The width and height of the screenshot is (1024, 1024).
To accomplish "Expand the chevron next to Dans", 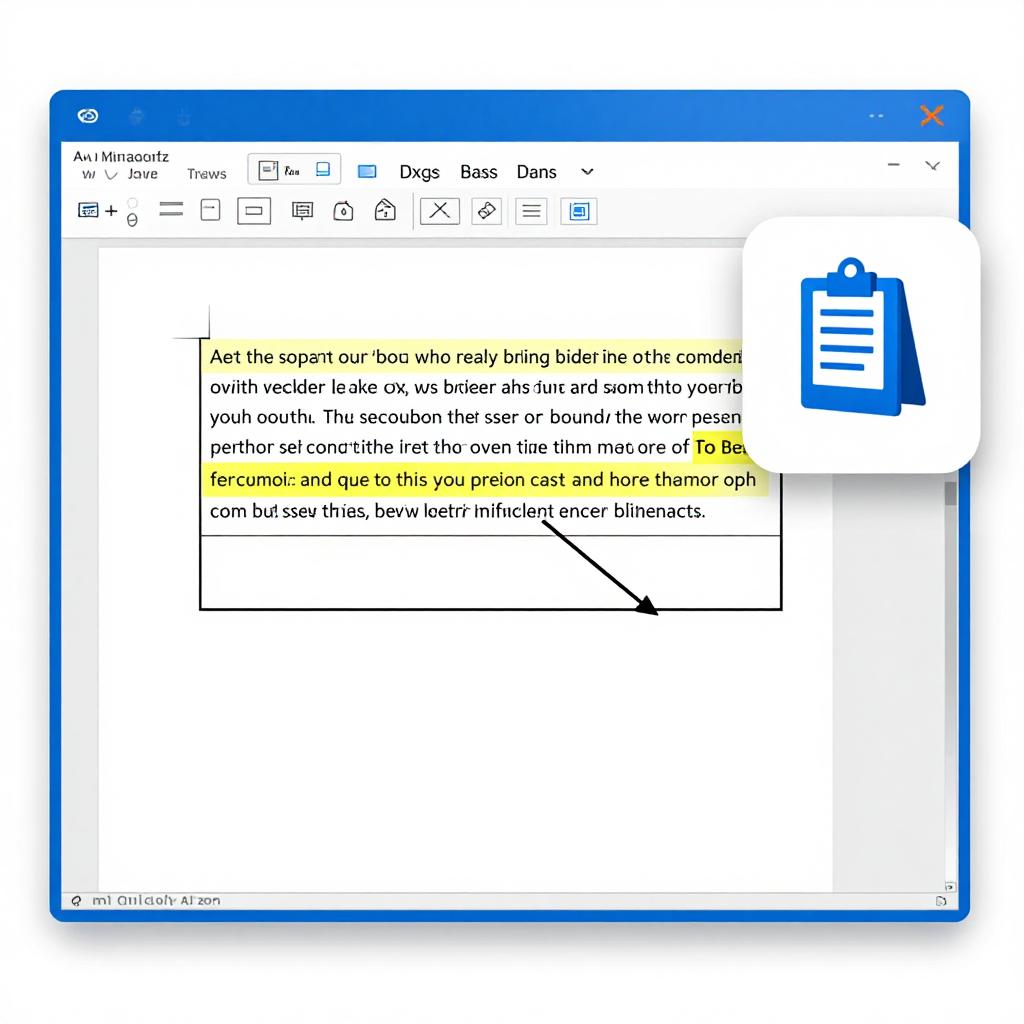I will click(587, 172).
